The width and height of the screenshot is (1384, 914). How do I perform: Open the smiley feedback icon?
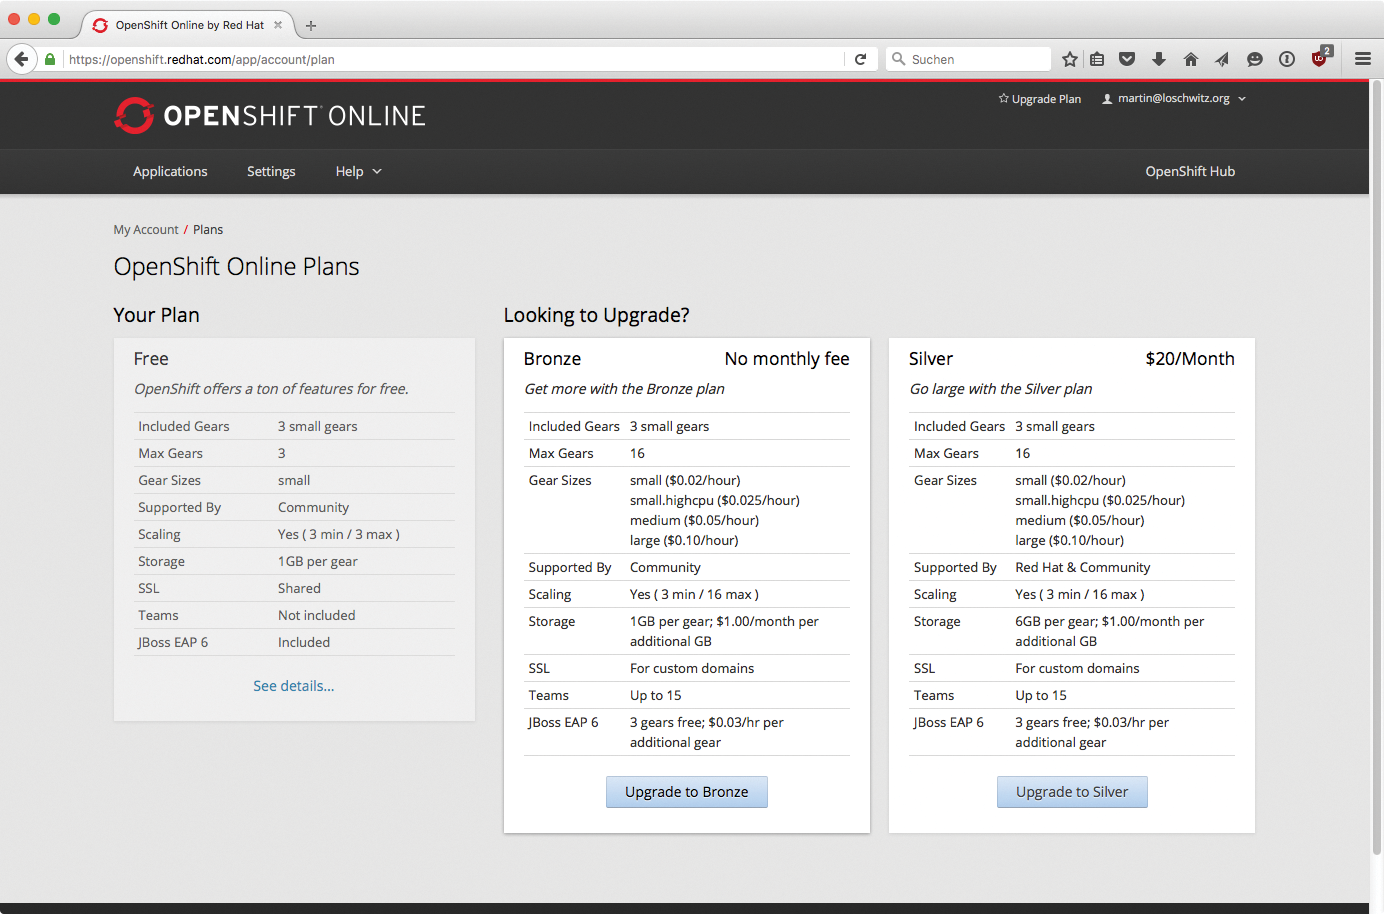[1254, 59]
